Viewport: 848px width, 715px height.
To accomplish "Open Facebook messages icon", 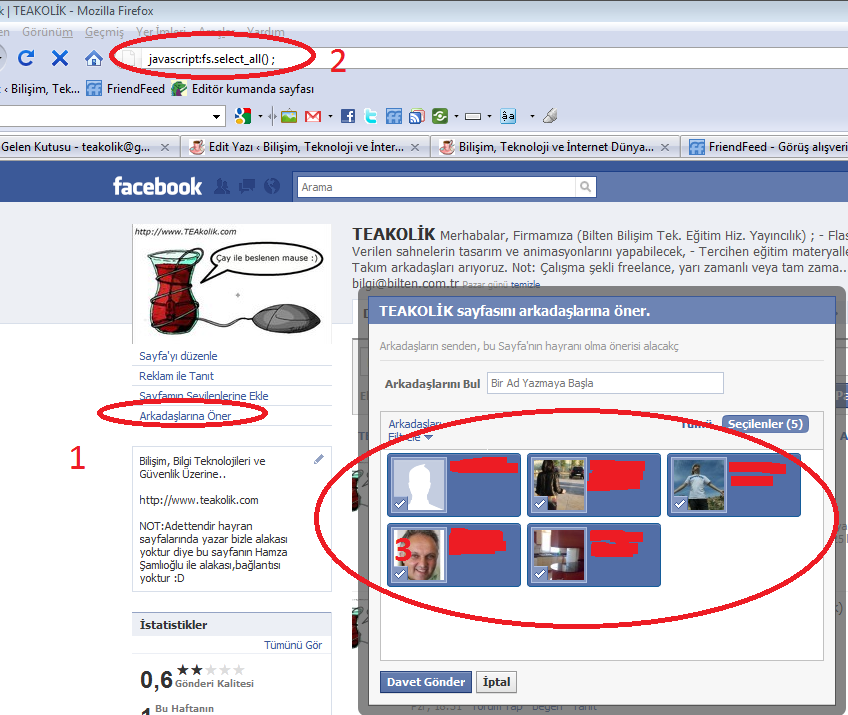I will (x=247, y=187).
